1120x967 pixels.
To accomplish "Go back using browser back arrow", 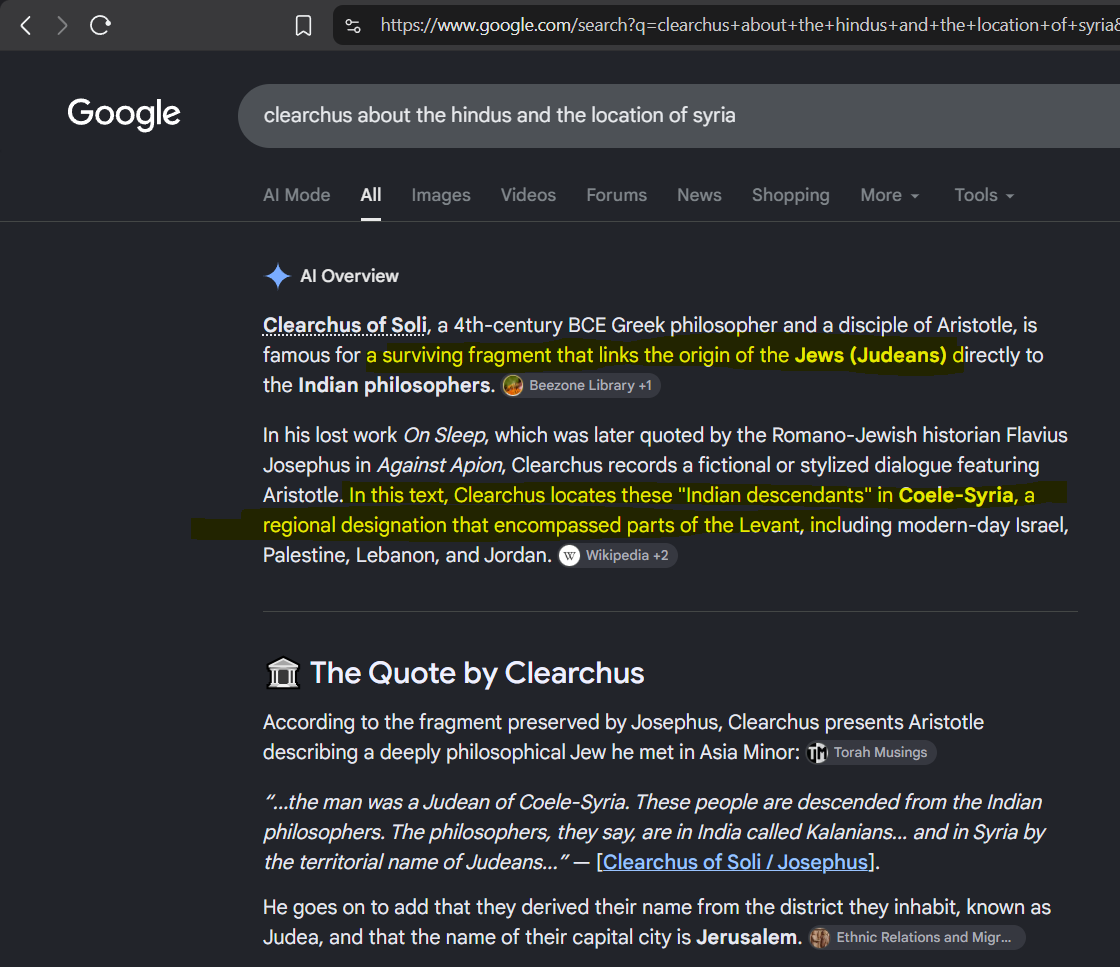I will pyautogui.click(x=26, y=26).
